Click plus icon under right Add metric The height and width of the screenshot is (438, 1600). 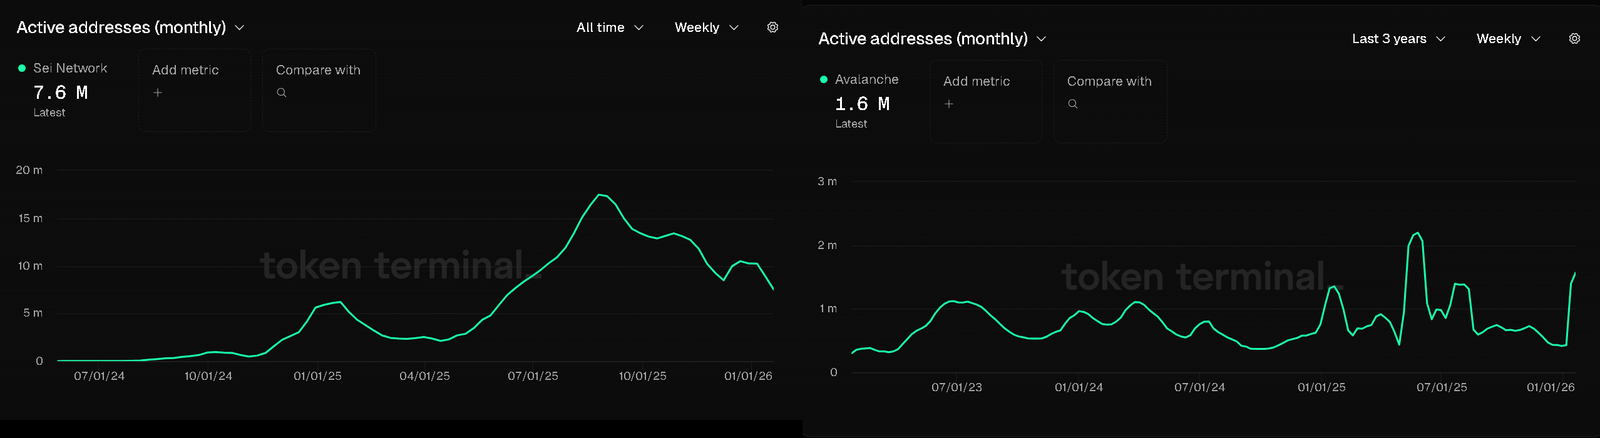(949, 104)
